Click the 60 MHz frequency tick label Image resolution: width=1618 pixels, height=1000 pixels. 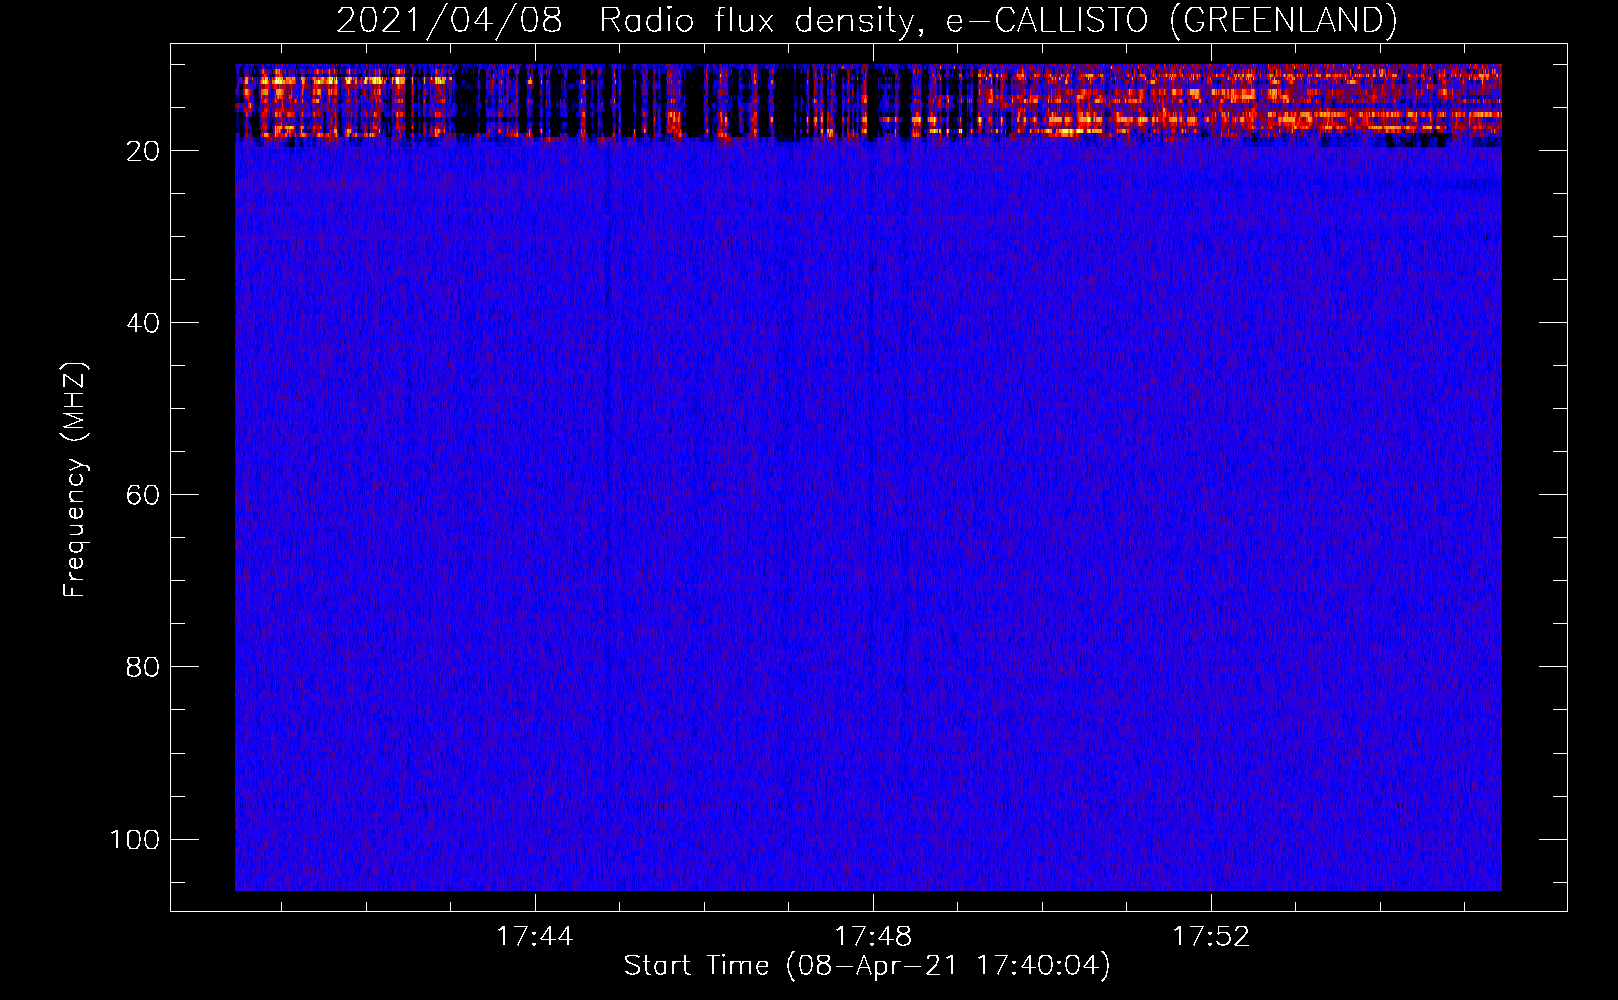[x=143, y=495]
